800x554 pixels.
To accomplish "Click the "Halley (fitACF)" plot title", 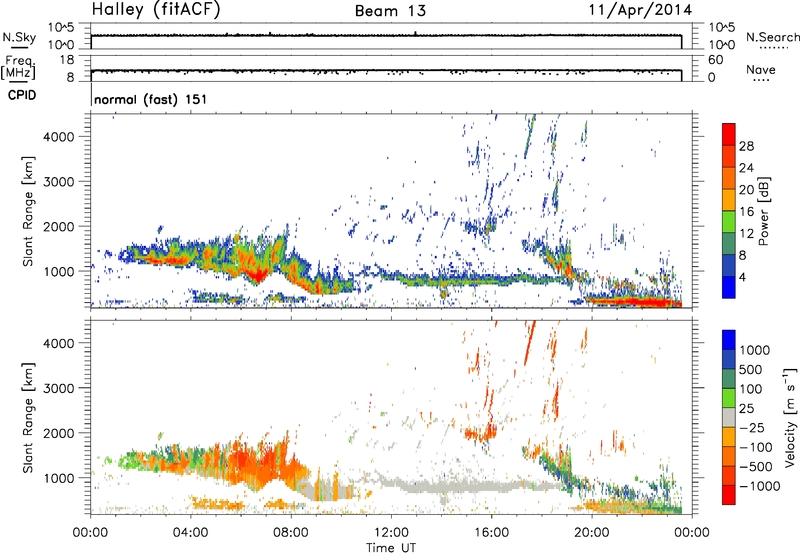I will click(x=156, y=10).
